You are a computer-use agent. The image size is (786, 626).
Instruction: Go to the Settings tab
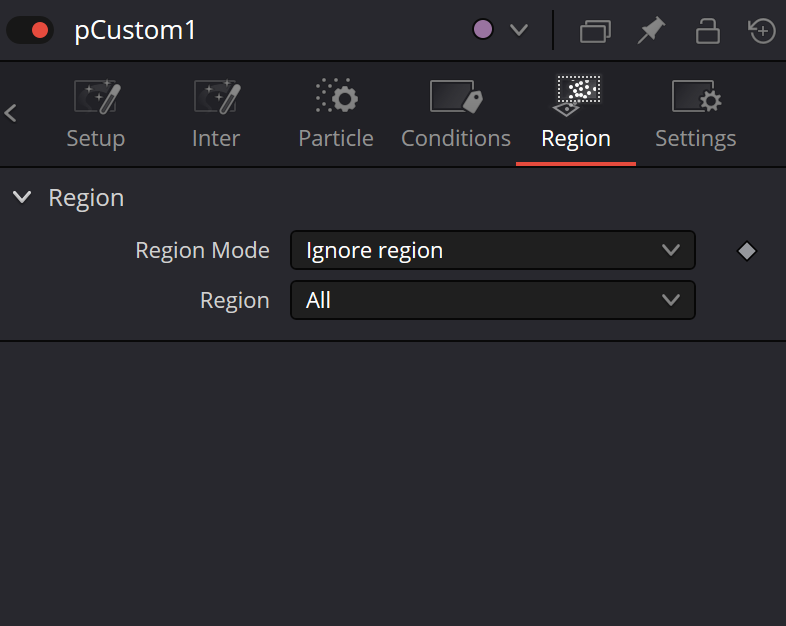[696, 114]
